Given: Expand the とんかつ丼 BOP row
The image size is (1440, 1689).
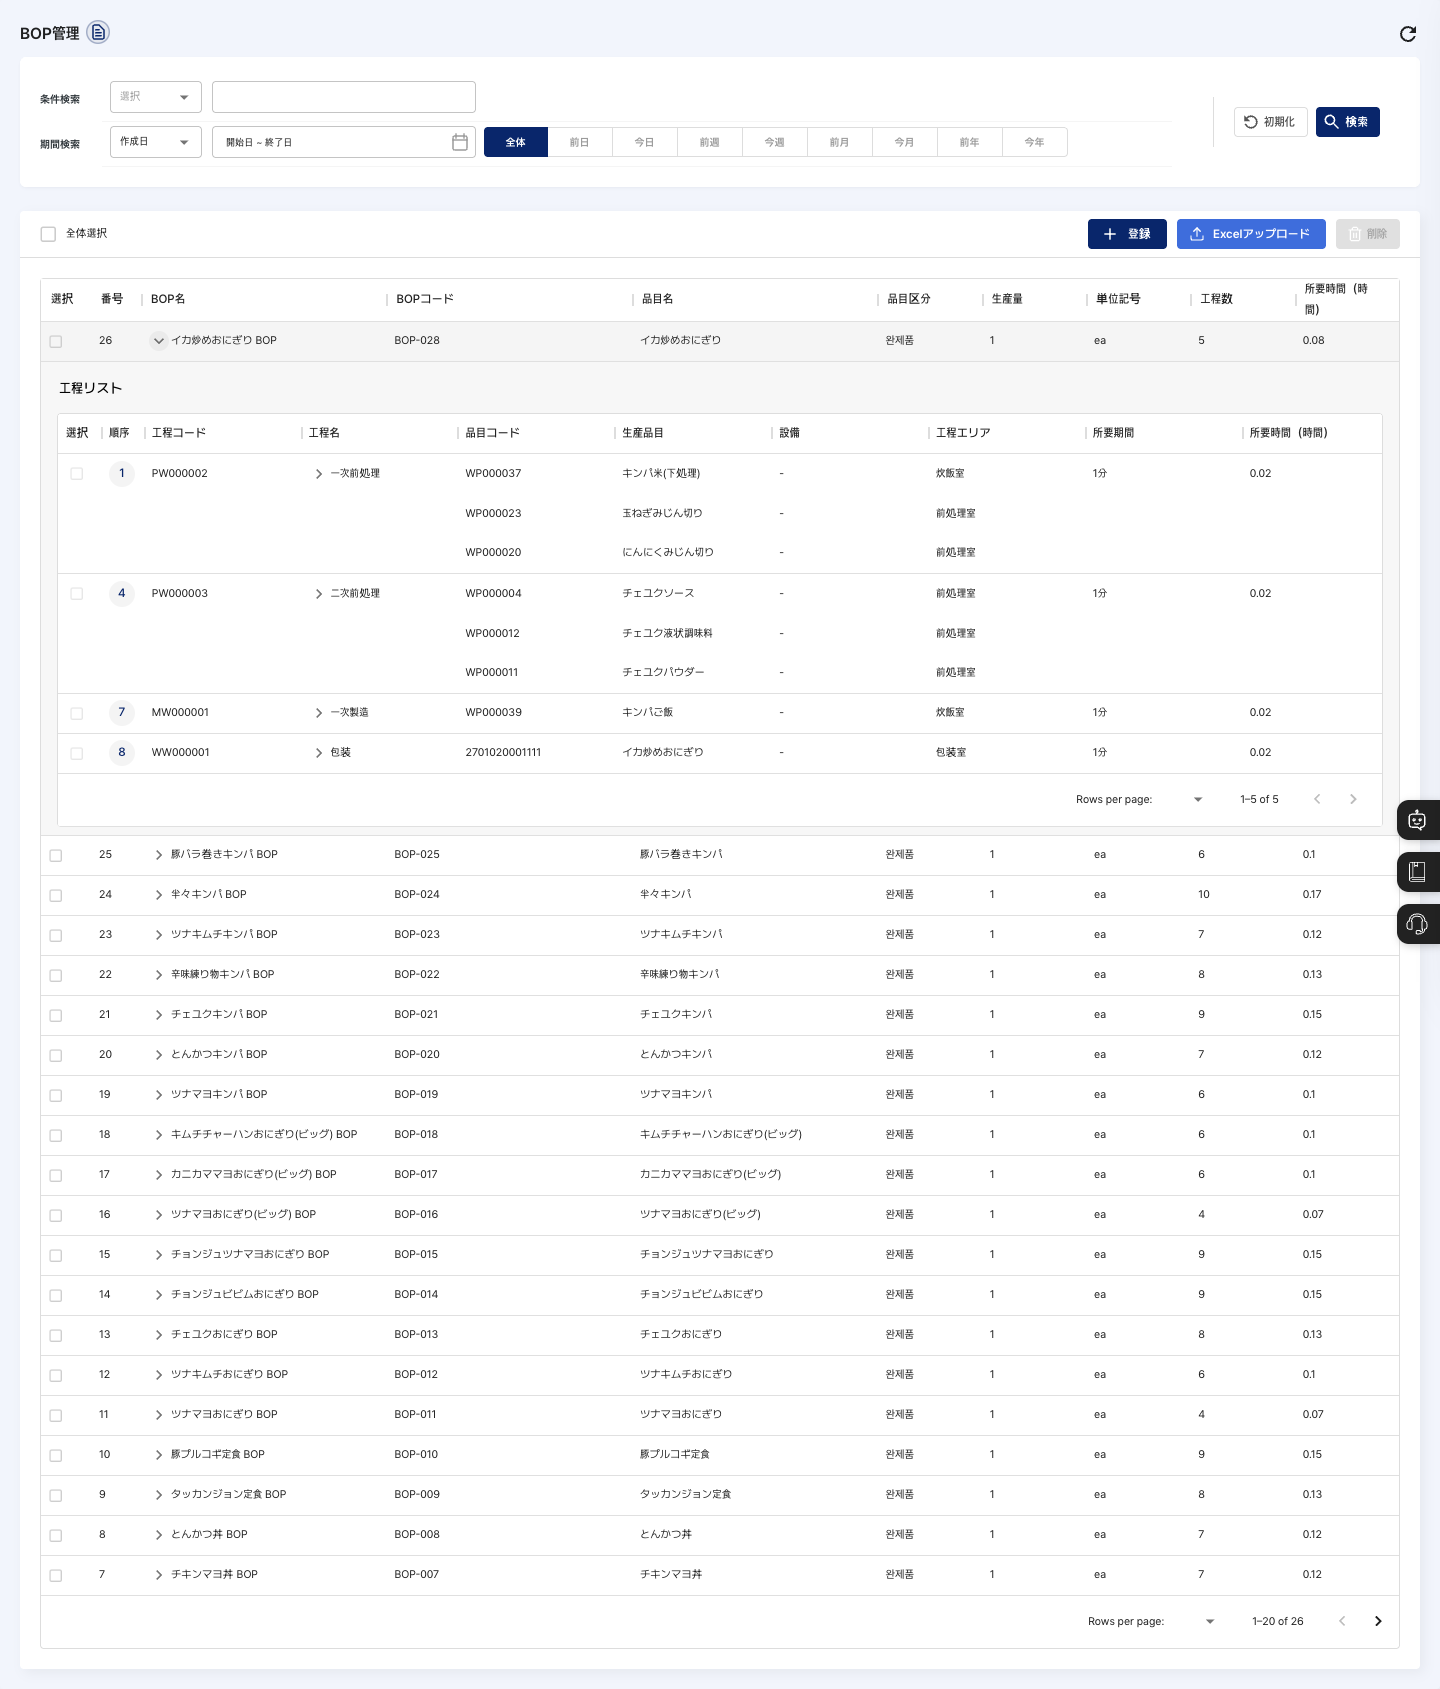Looking at the screenshot, I should (x=158, y=1535).
